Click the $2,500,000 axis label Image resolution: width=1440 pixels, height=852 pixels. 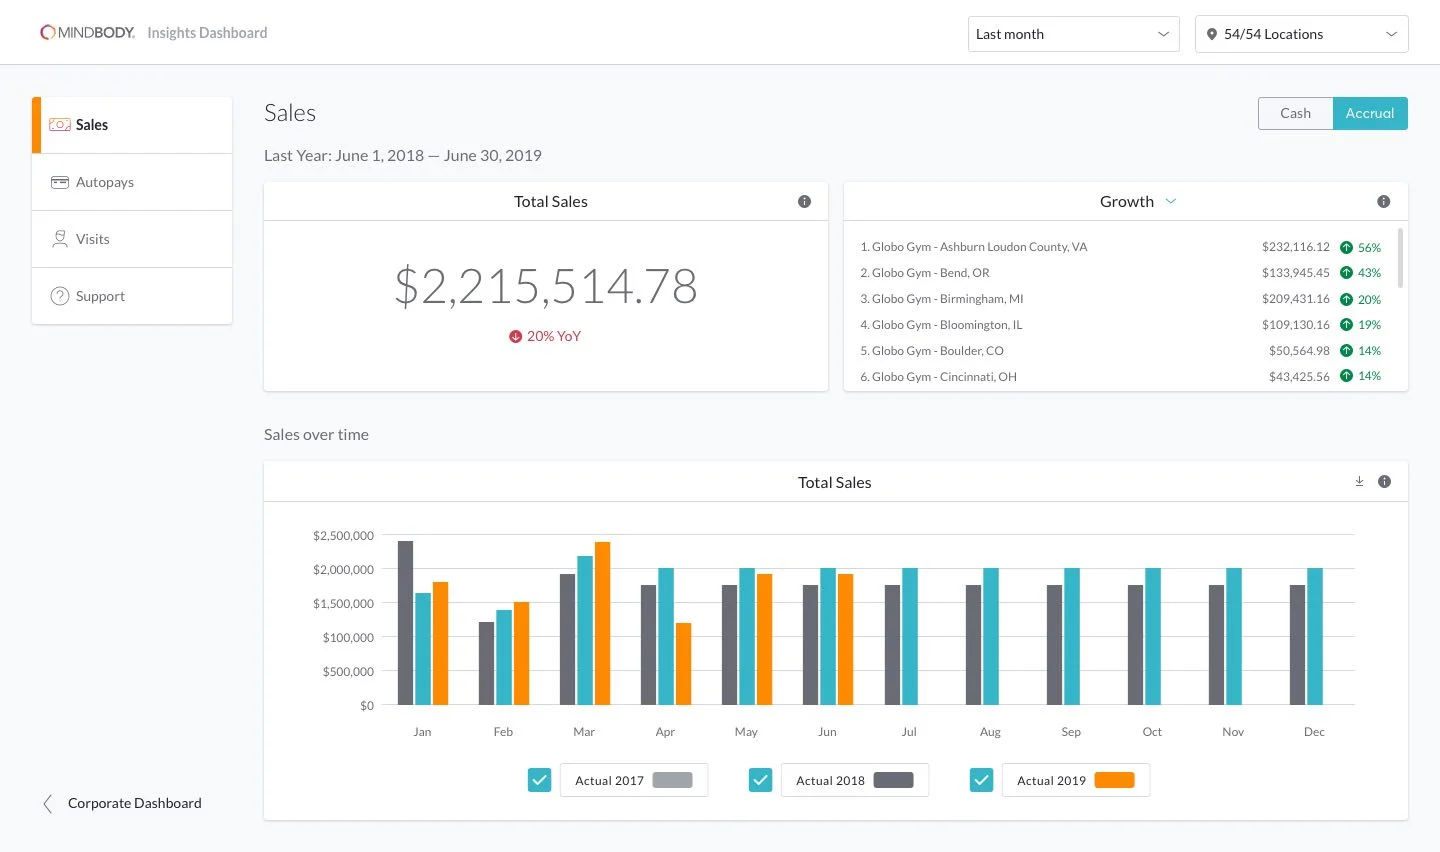pos(343,536)
